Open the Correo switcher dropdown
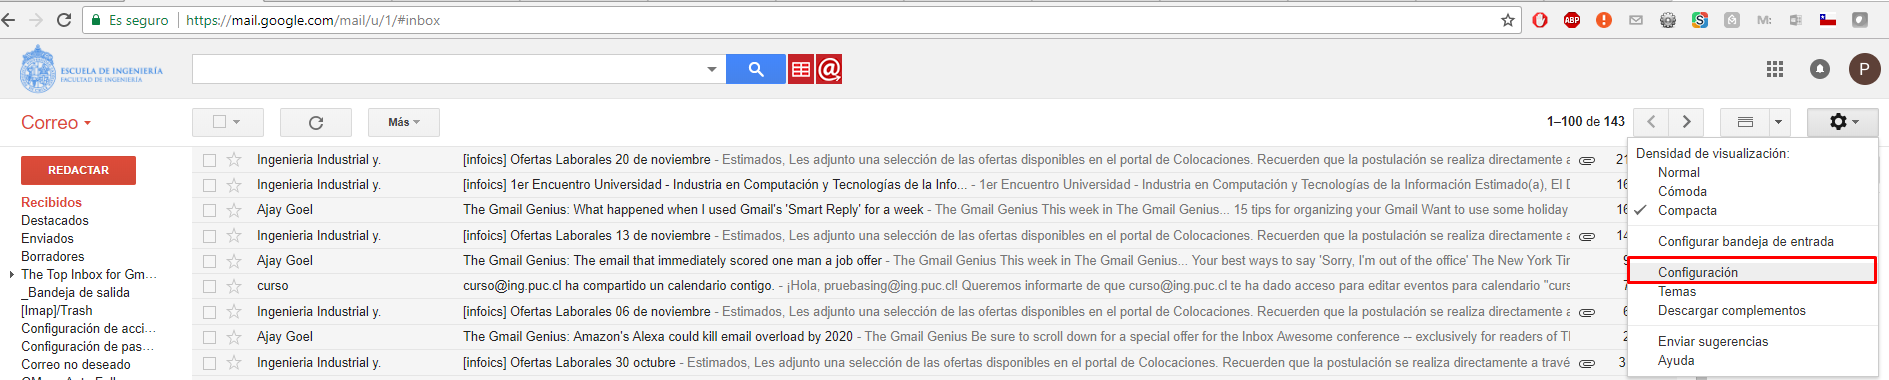The height and width of the screenshot is (380, 1889). click(56, 123)
